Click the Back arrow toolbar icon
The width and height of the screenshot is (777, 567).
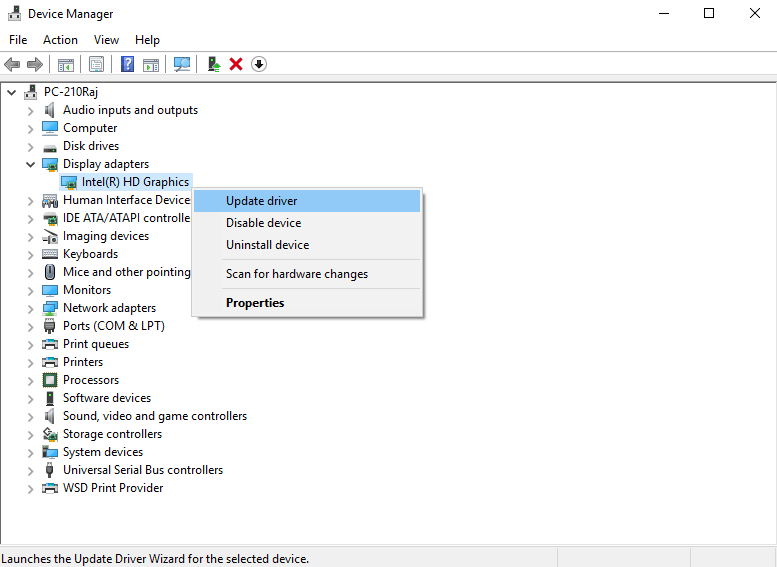[x=12, y=64]
